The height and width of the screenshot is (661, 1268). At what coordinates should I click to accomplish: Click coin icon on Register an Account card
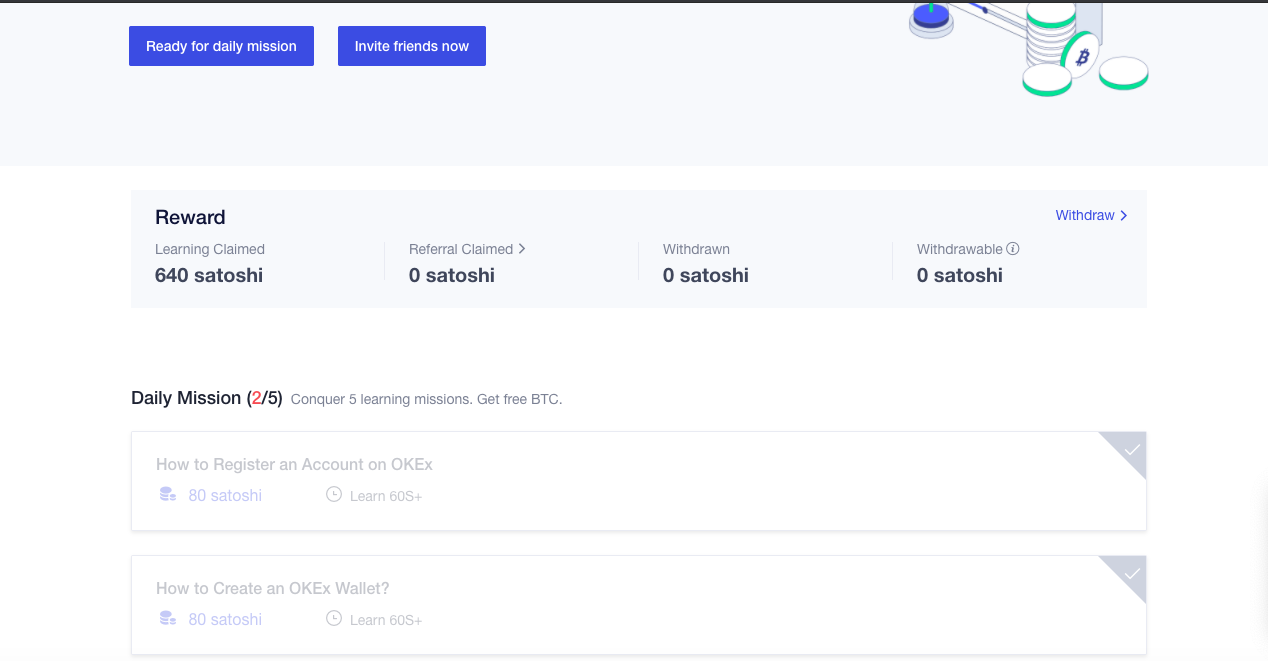[168, 495]
